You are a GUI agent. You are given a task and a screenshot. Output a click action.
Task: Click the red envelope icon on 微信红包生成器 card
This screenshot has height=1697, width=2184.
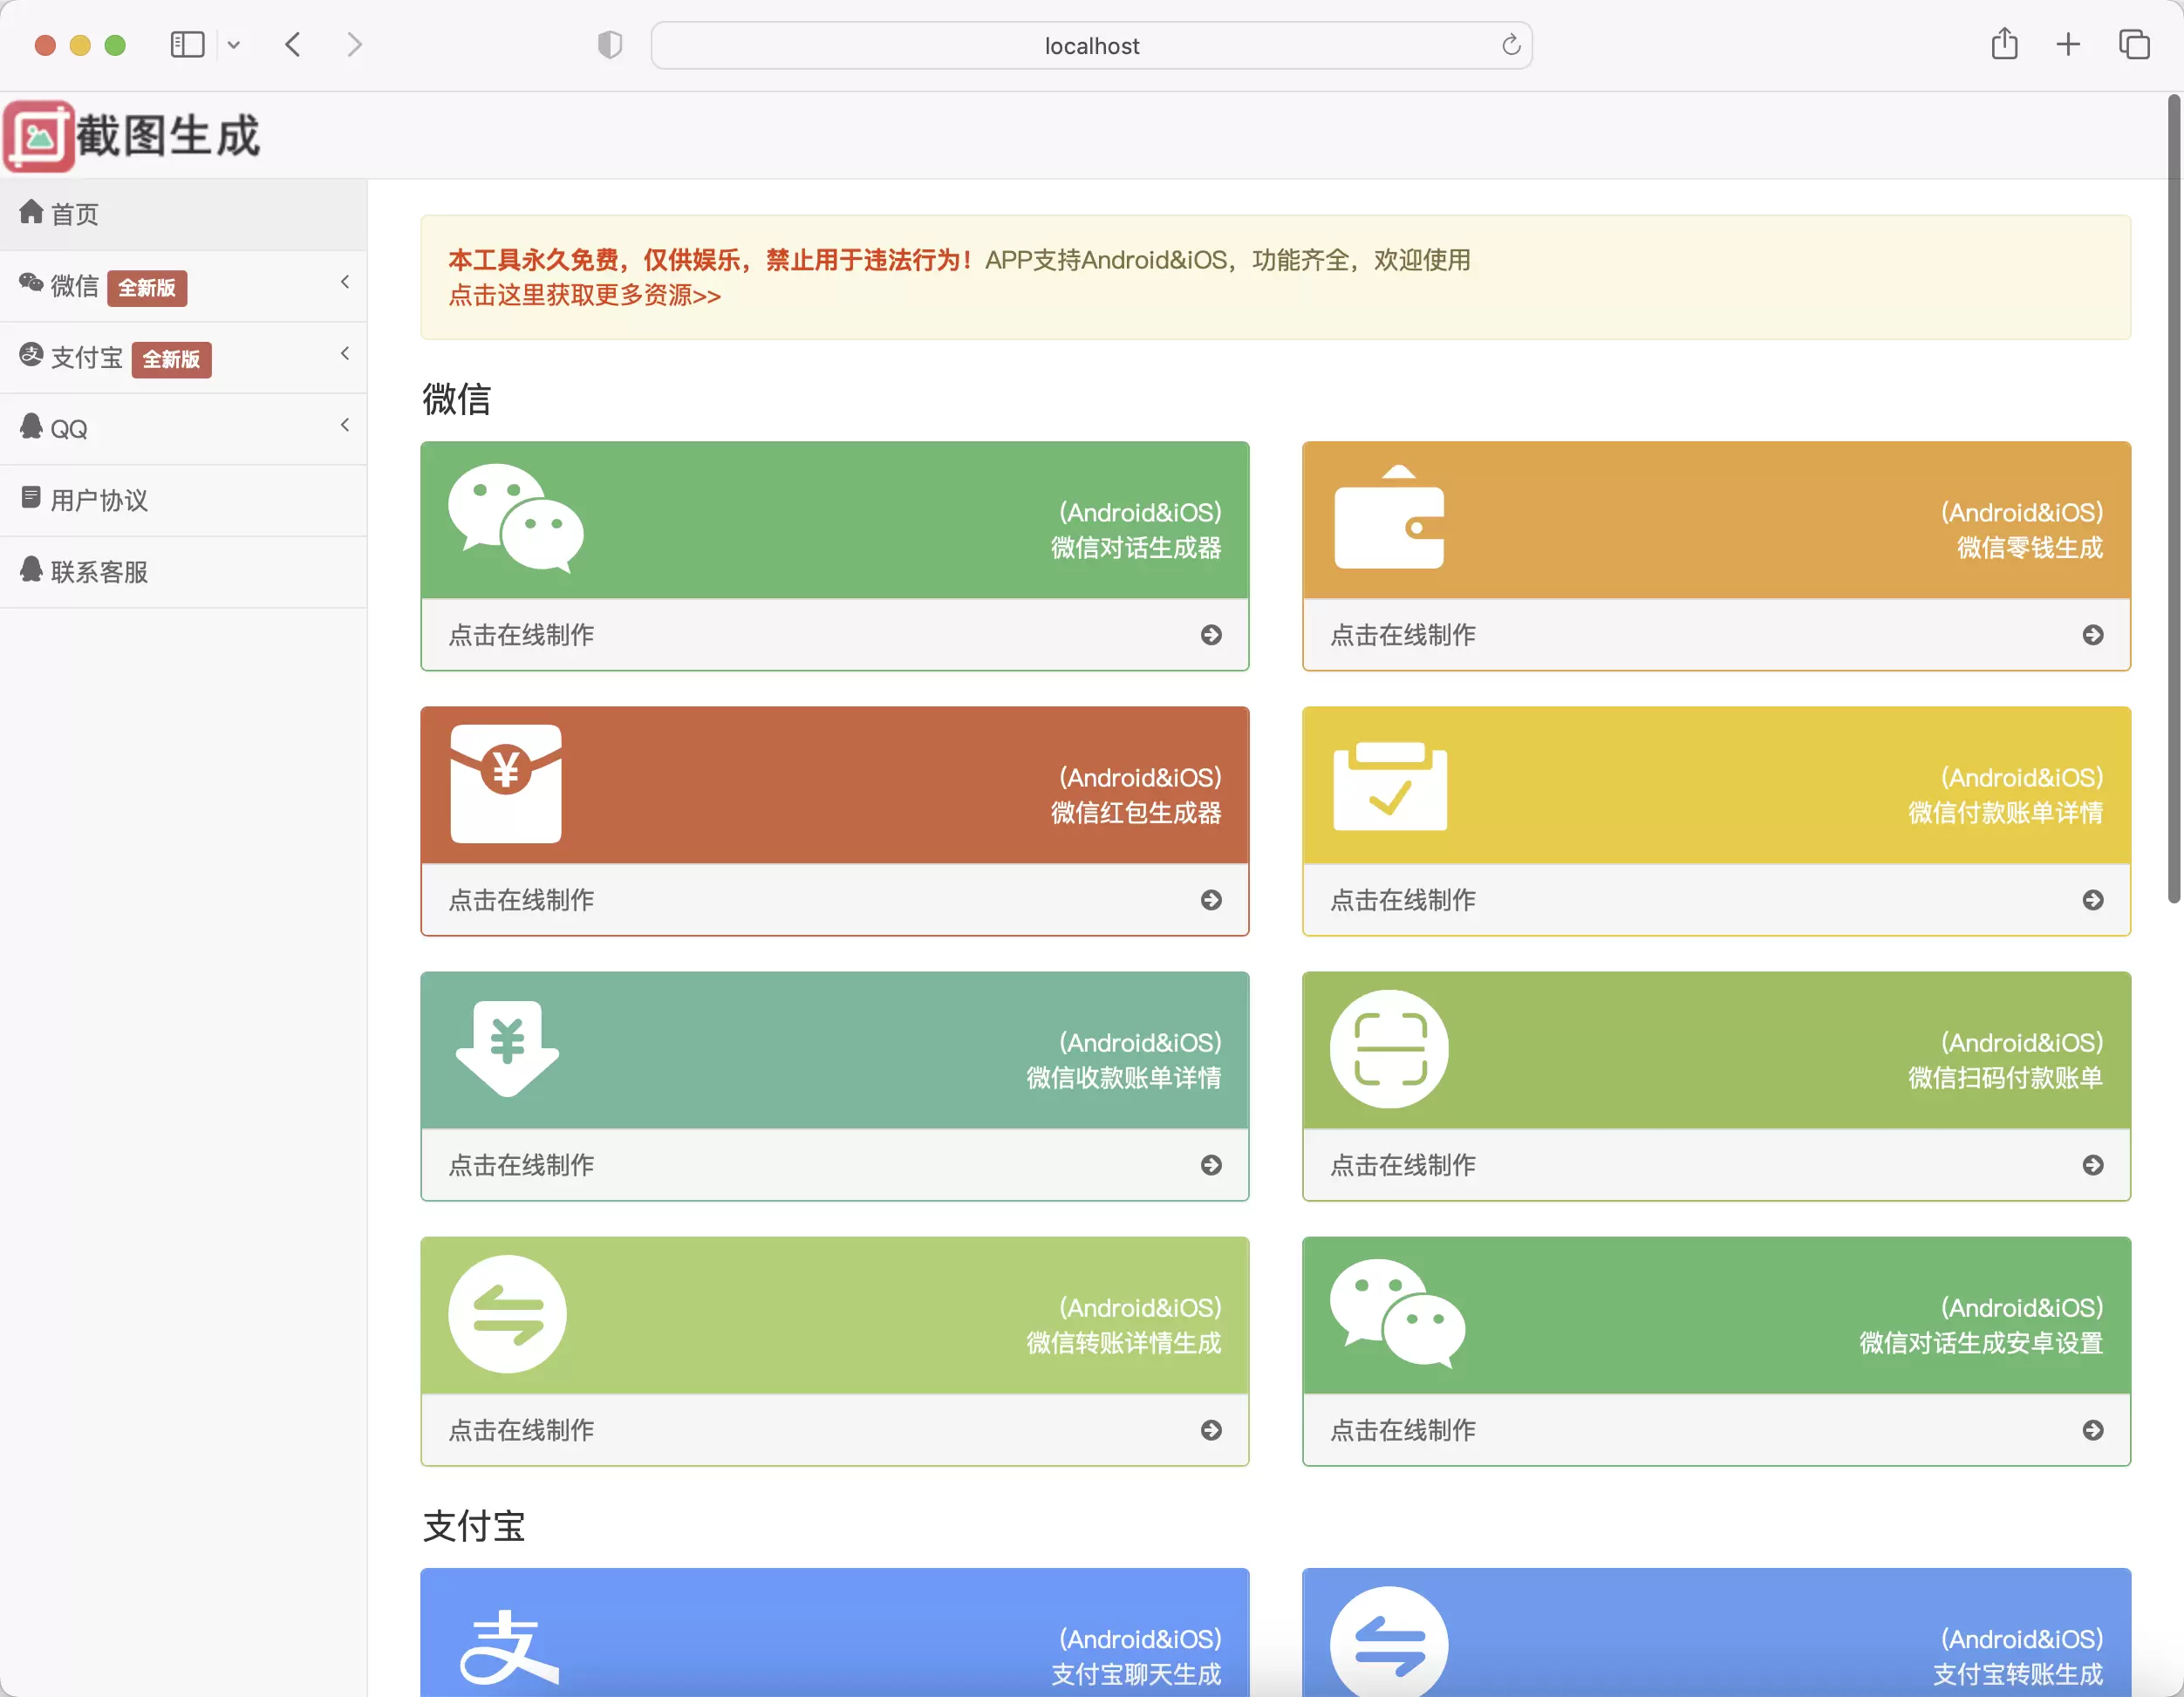(x=506, y=783)
